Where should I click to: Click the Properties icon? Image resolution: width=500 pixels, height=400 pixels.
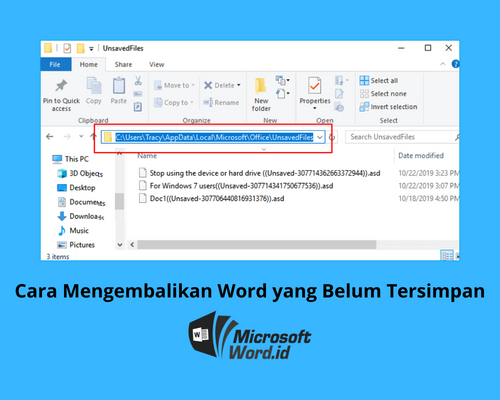[x=314, y=86]
